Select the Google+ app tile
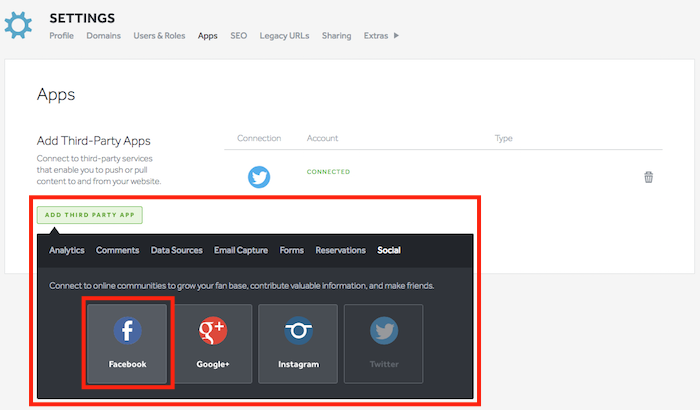 [x=212, y=343]
